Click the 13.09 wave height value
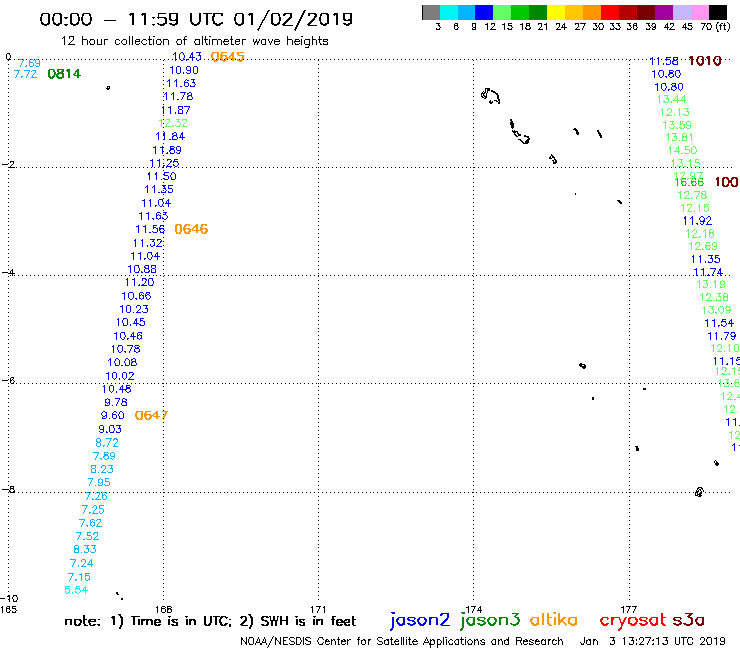The image size is (740, 650). [716, 310]
